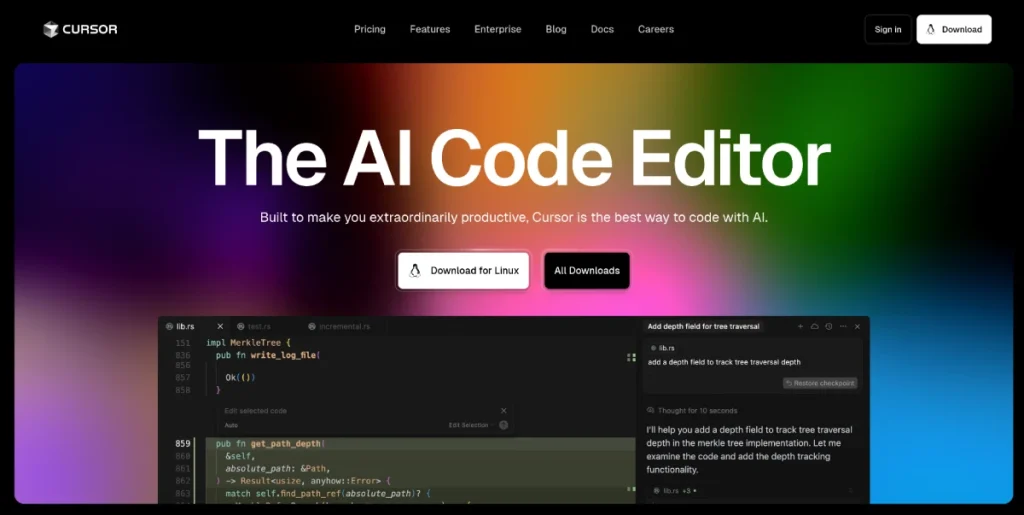Open the Features nav item
The height and width of the screenshot is (515, 1024).
(430, 29)
